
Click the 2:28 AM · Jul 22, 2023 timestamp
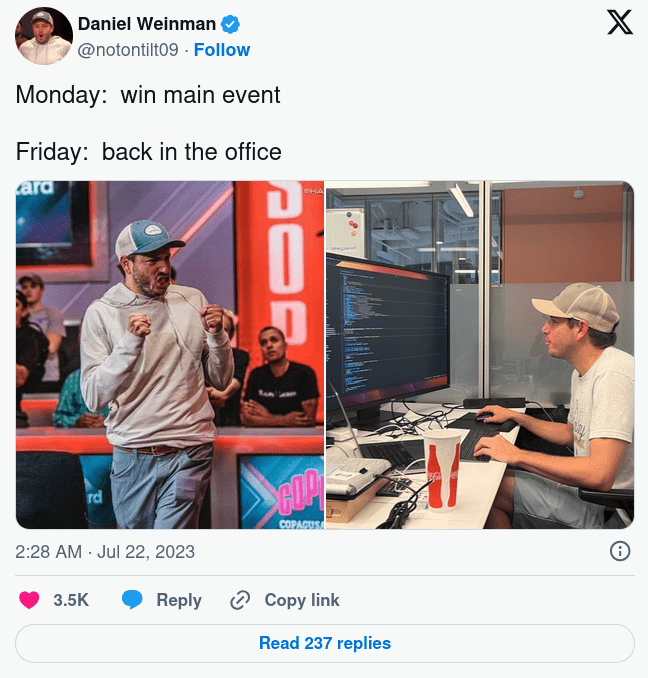coord(105,552)
